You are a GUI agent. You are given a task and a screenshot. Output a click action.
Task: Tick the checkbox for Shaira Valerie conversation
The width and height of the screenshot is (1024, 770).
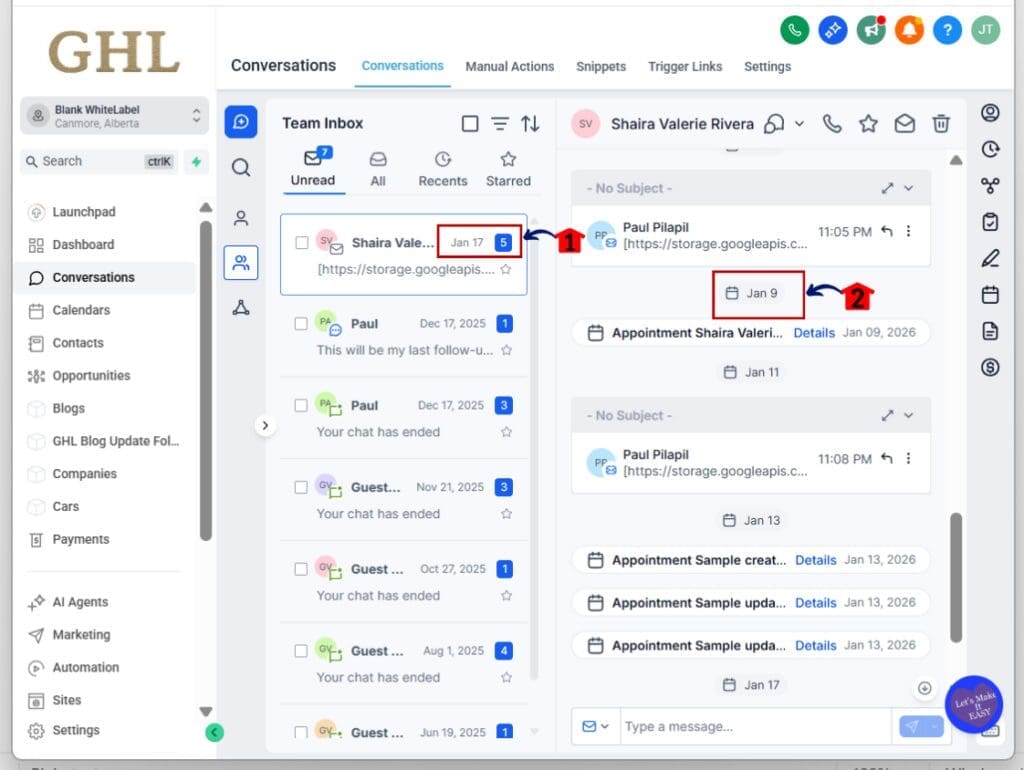tap(302, 242)
